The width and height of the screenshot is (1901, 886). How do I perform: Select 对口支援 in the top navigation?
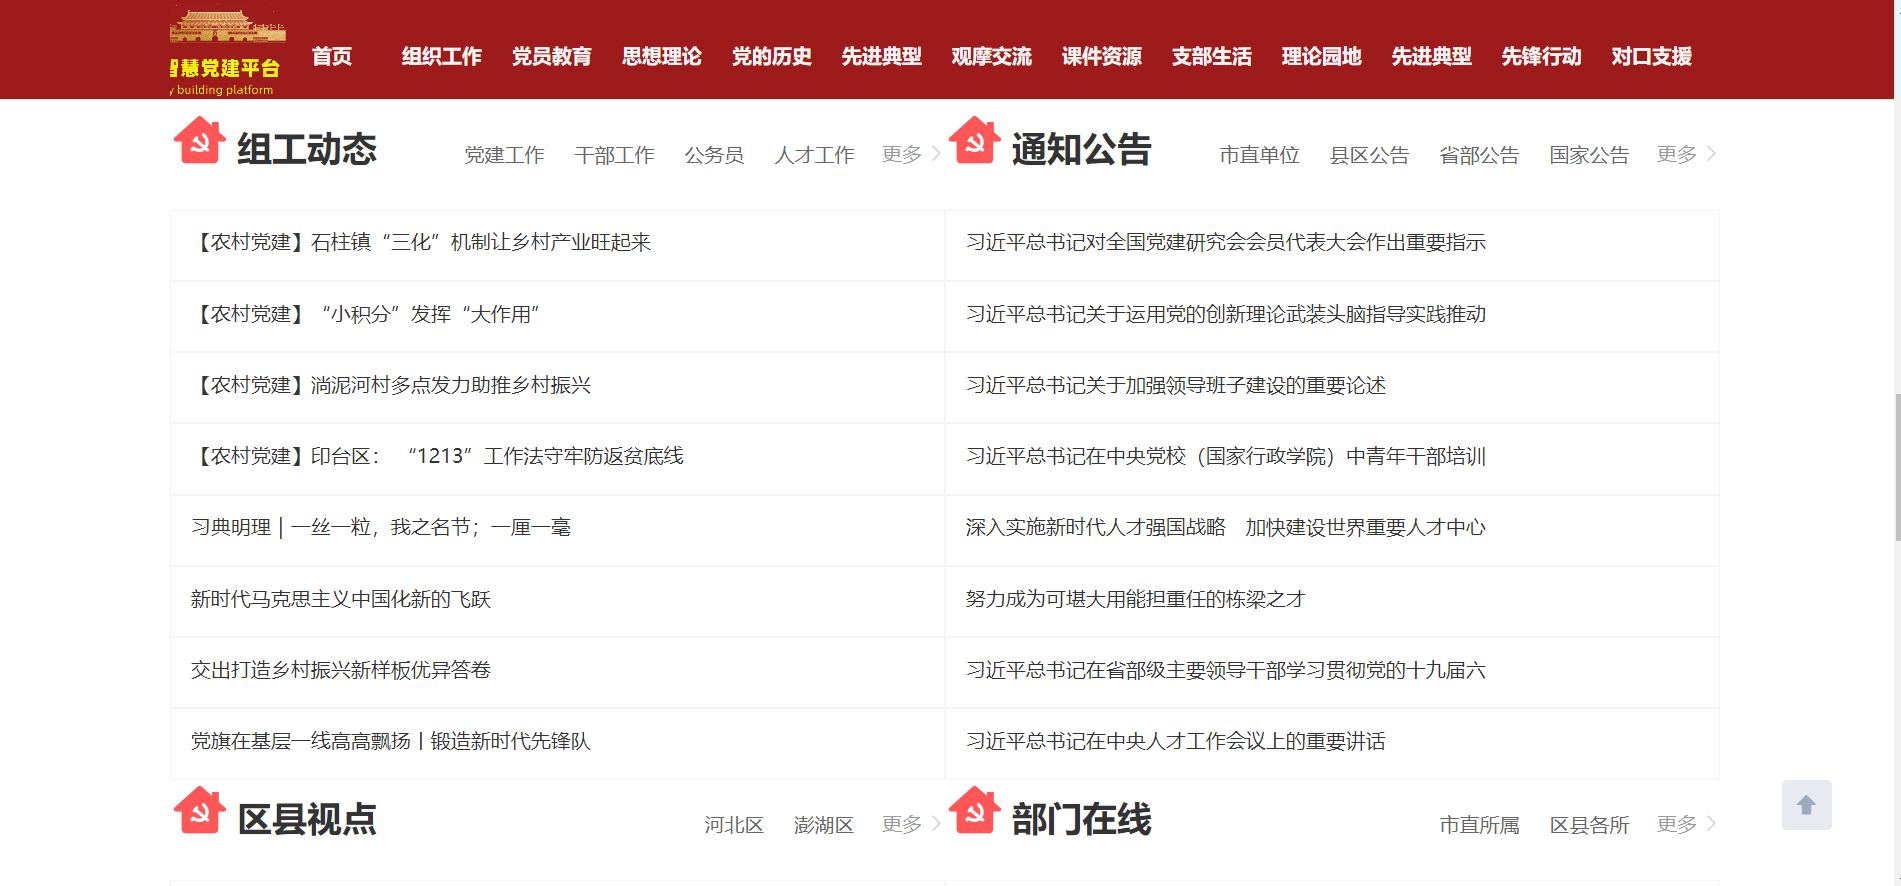(x=1651, y=57)
